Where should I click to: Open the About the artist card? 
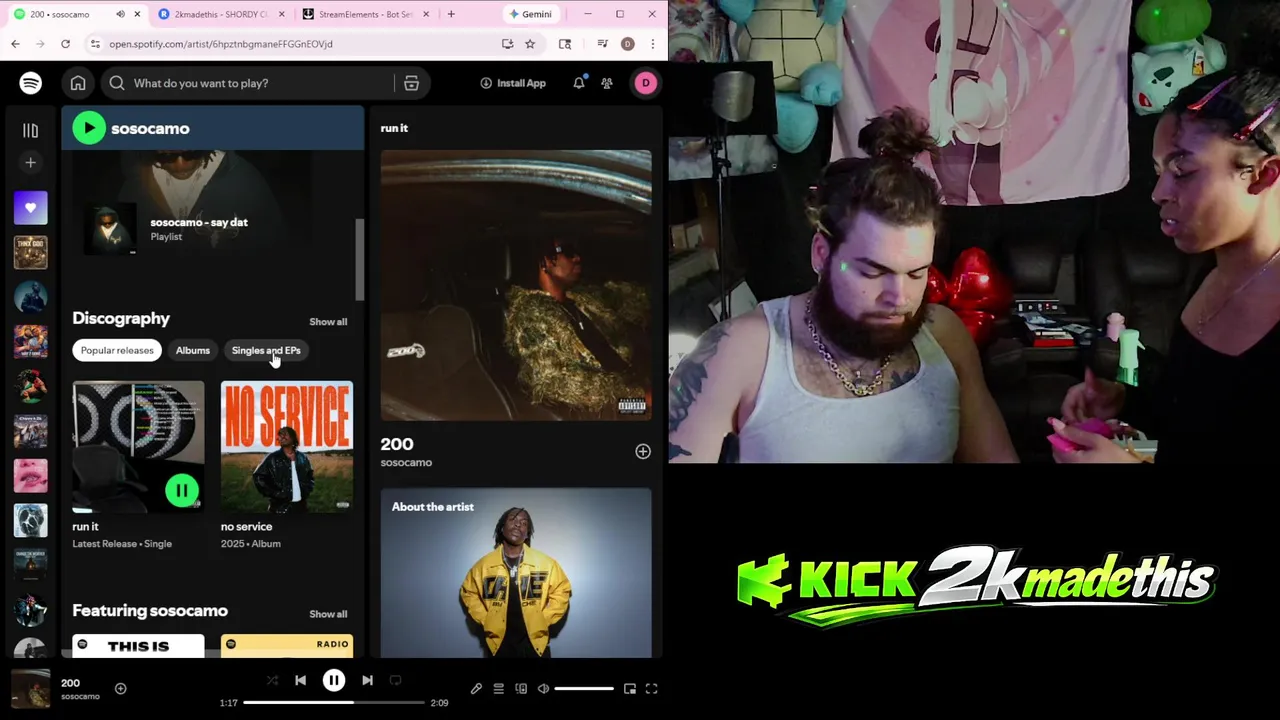516,573
